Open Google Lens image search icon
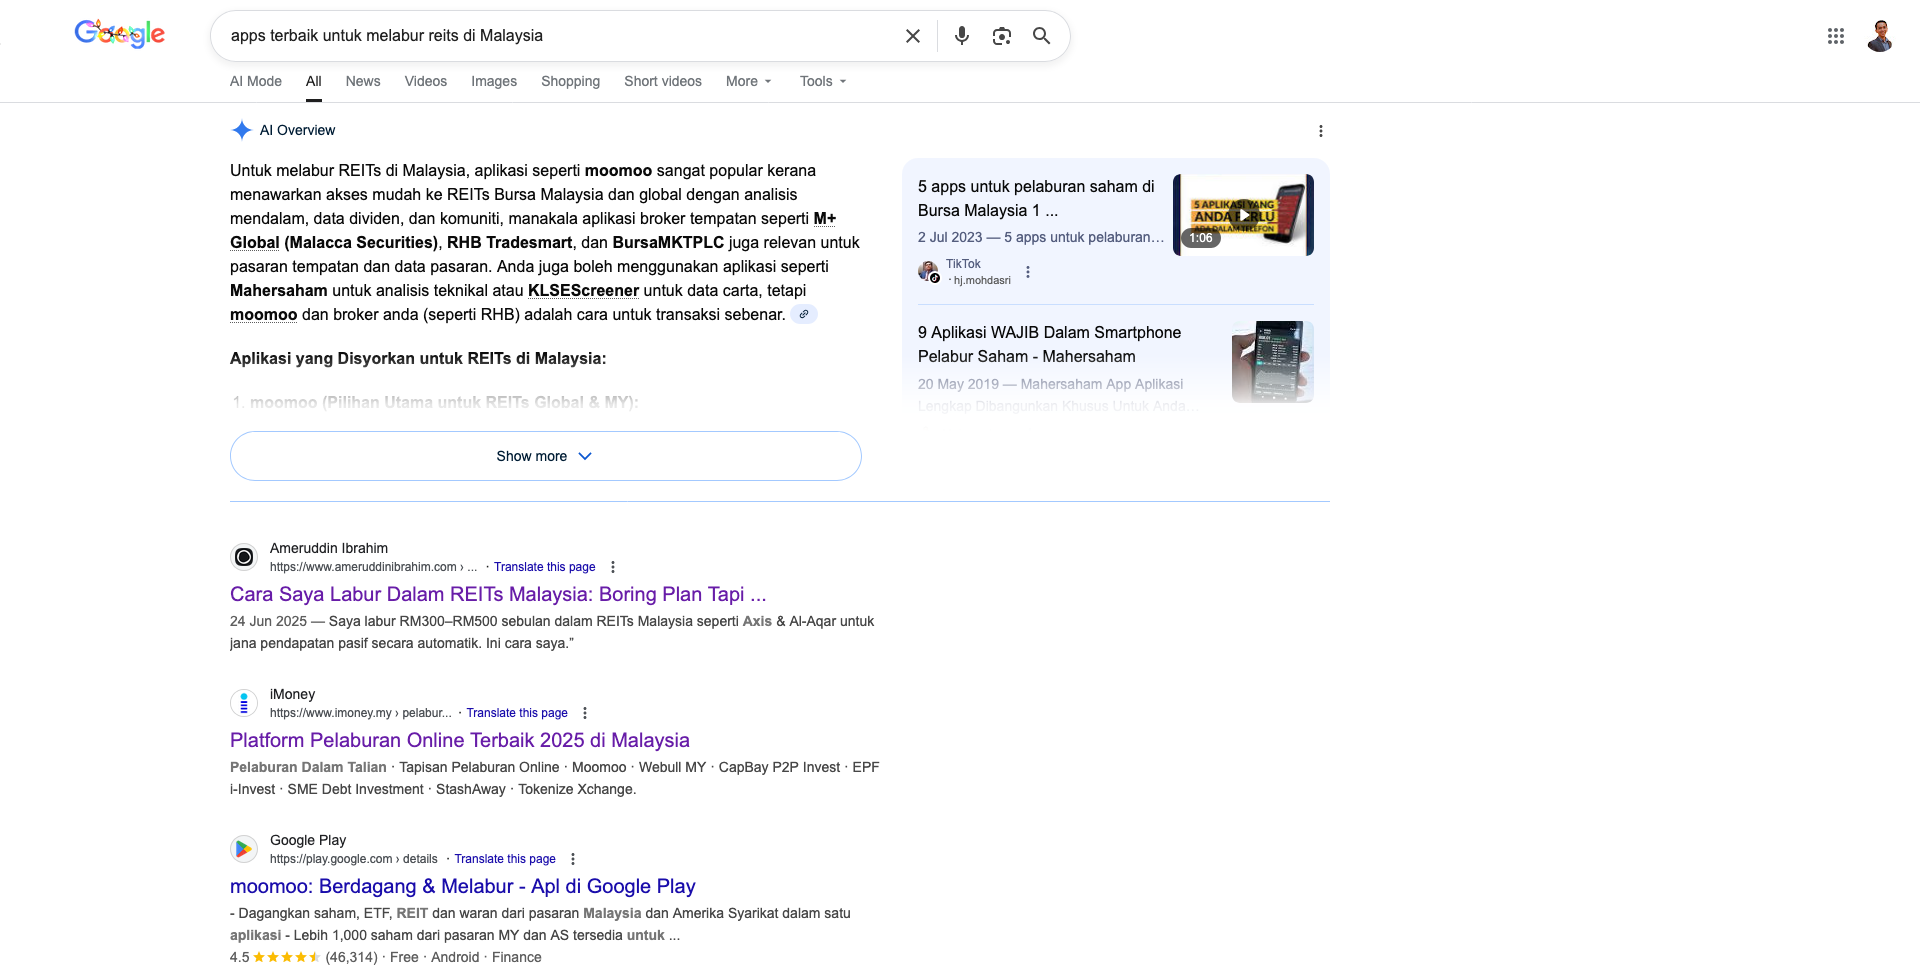 point(1001,36)
